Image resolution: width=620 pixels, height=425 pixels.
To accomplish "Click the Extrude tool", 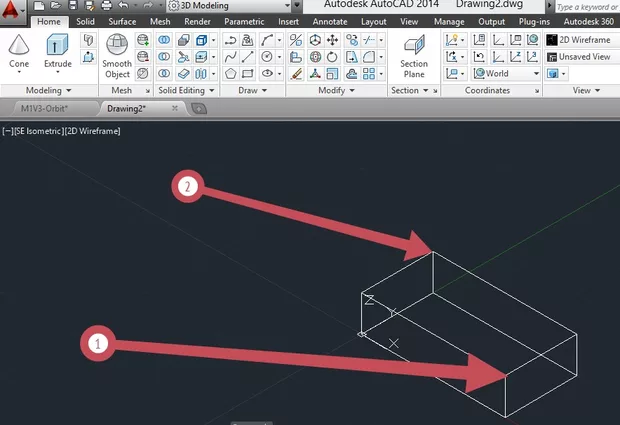I will (x=57, y=52).
